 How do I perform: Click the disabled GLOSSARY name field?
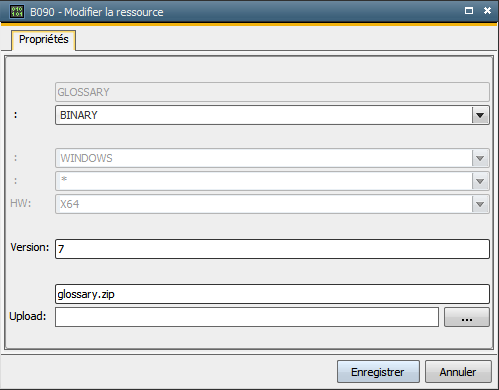pos(272,92)
